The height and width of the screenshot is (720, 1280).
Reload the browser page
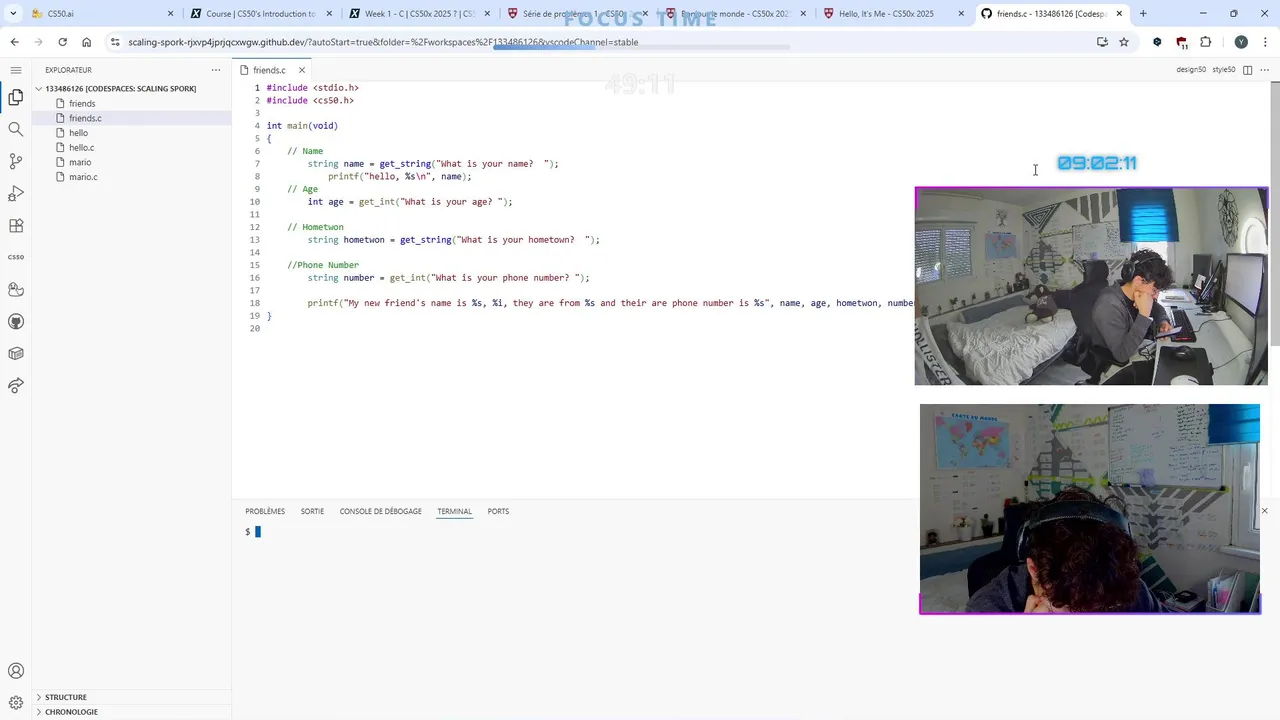click(62, 42)
